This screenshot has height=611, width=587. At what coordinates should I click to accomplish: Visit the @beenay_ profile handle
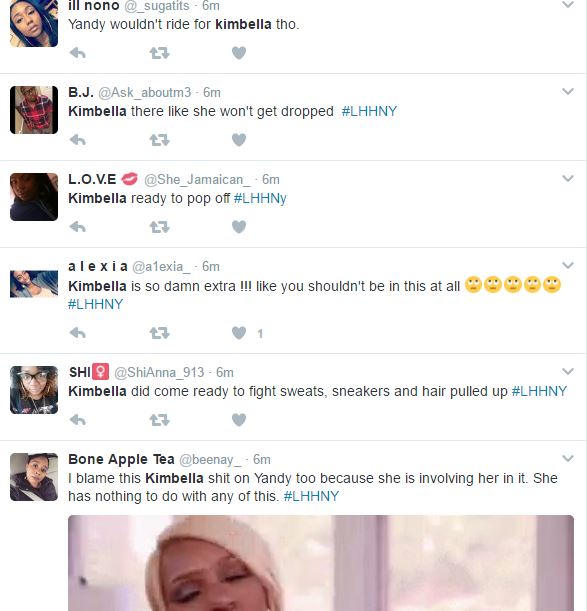click(x=210, y=460)
